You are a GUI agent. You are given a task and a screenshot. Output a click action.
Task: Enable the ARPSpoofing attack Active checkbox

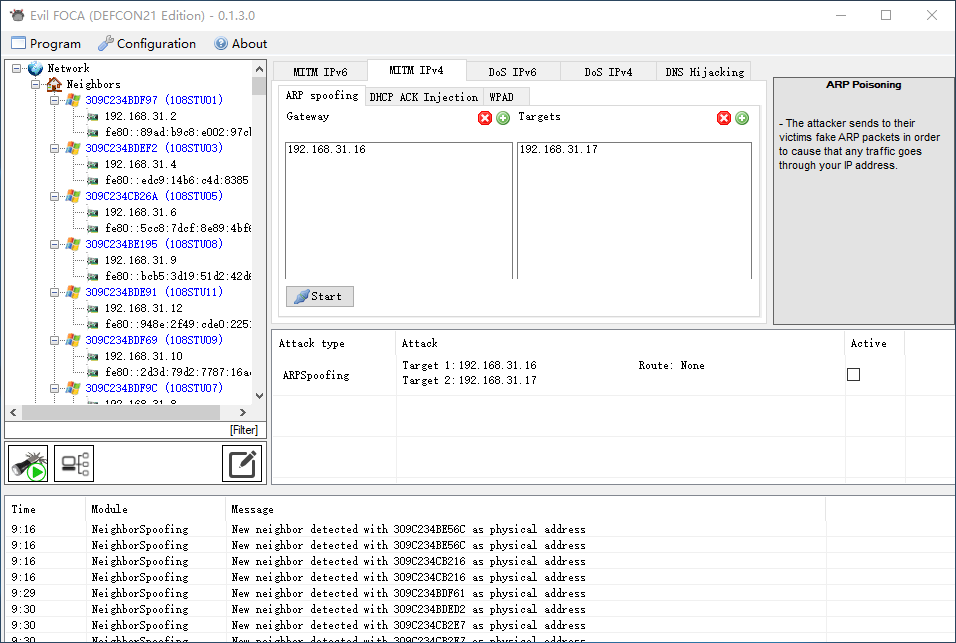[x=854, y=374]
